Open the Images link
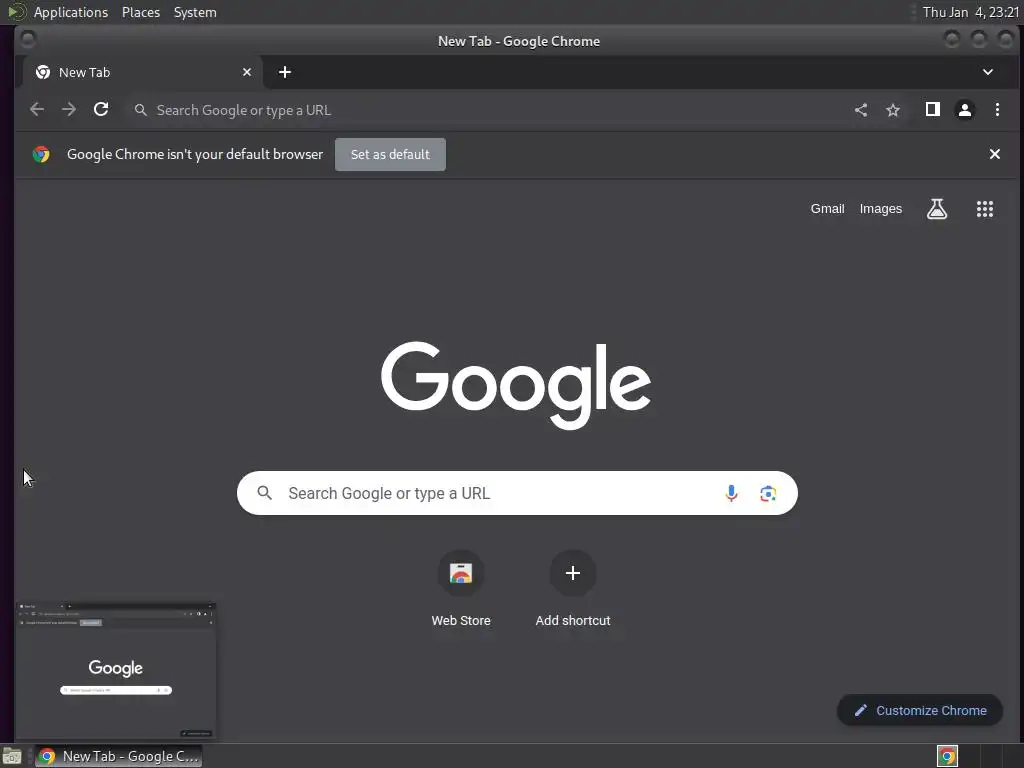The width and height of the screenshot is (1024, 768). pyautogui.click(x=880, y=209)
